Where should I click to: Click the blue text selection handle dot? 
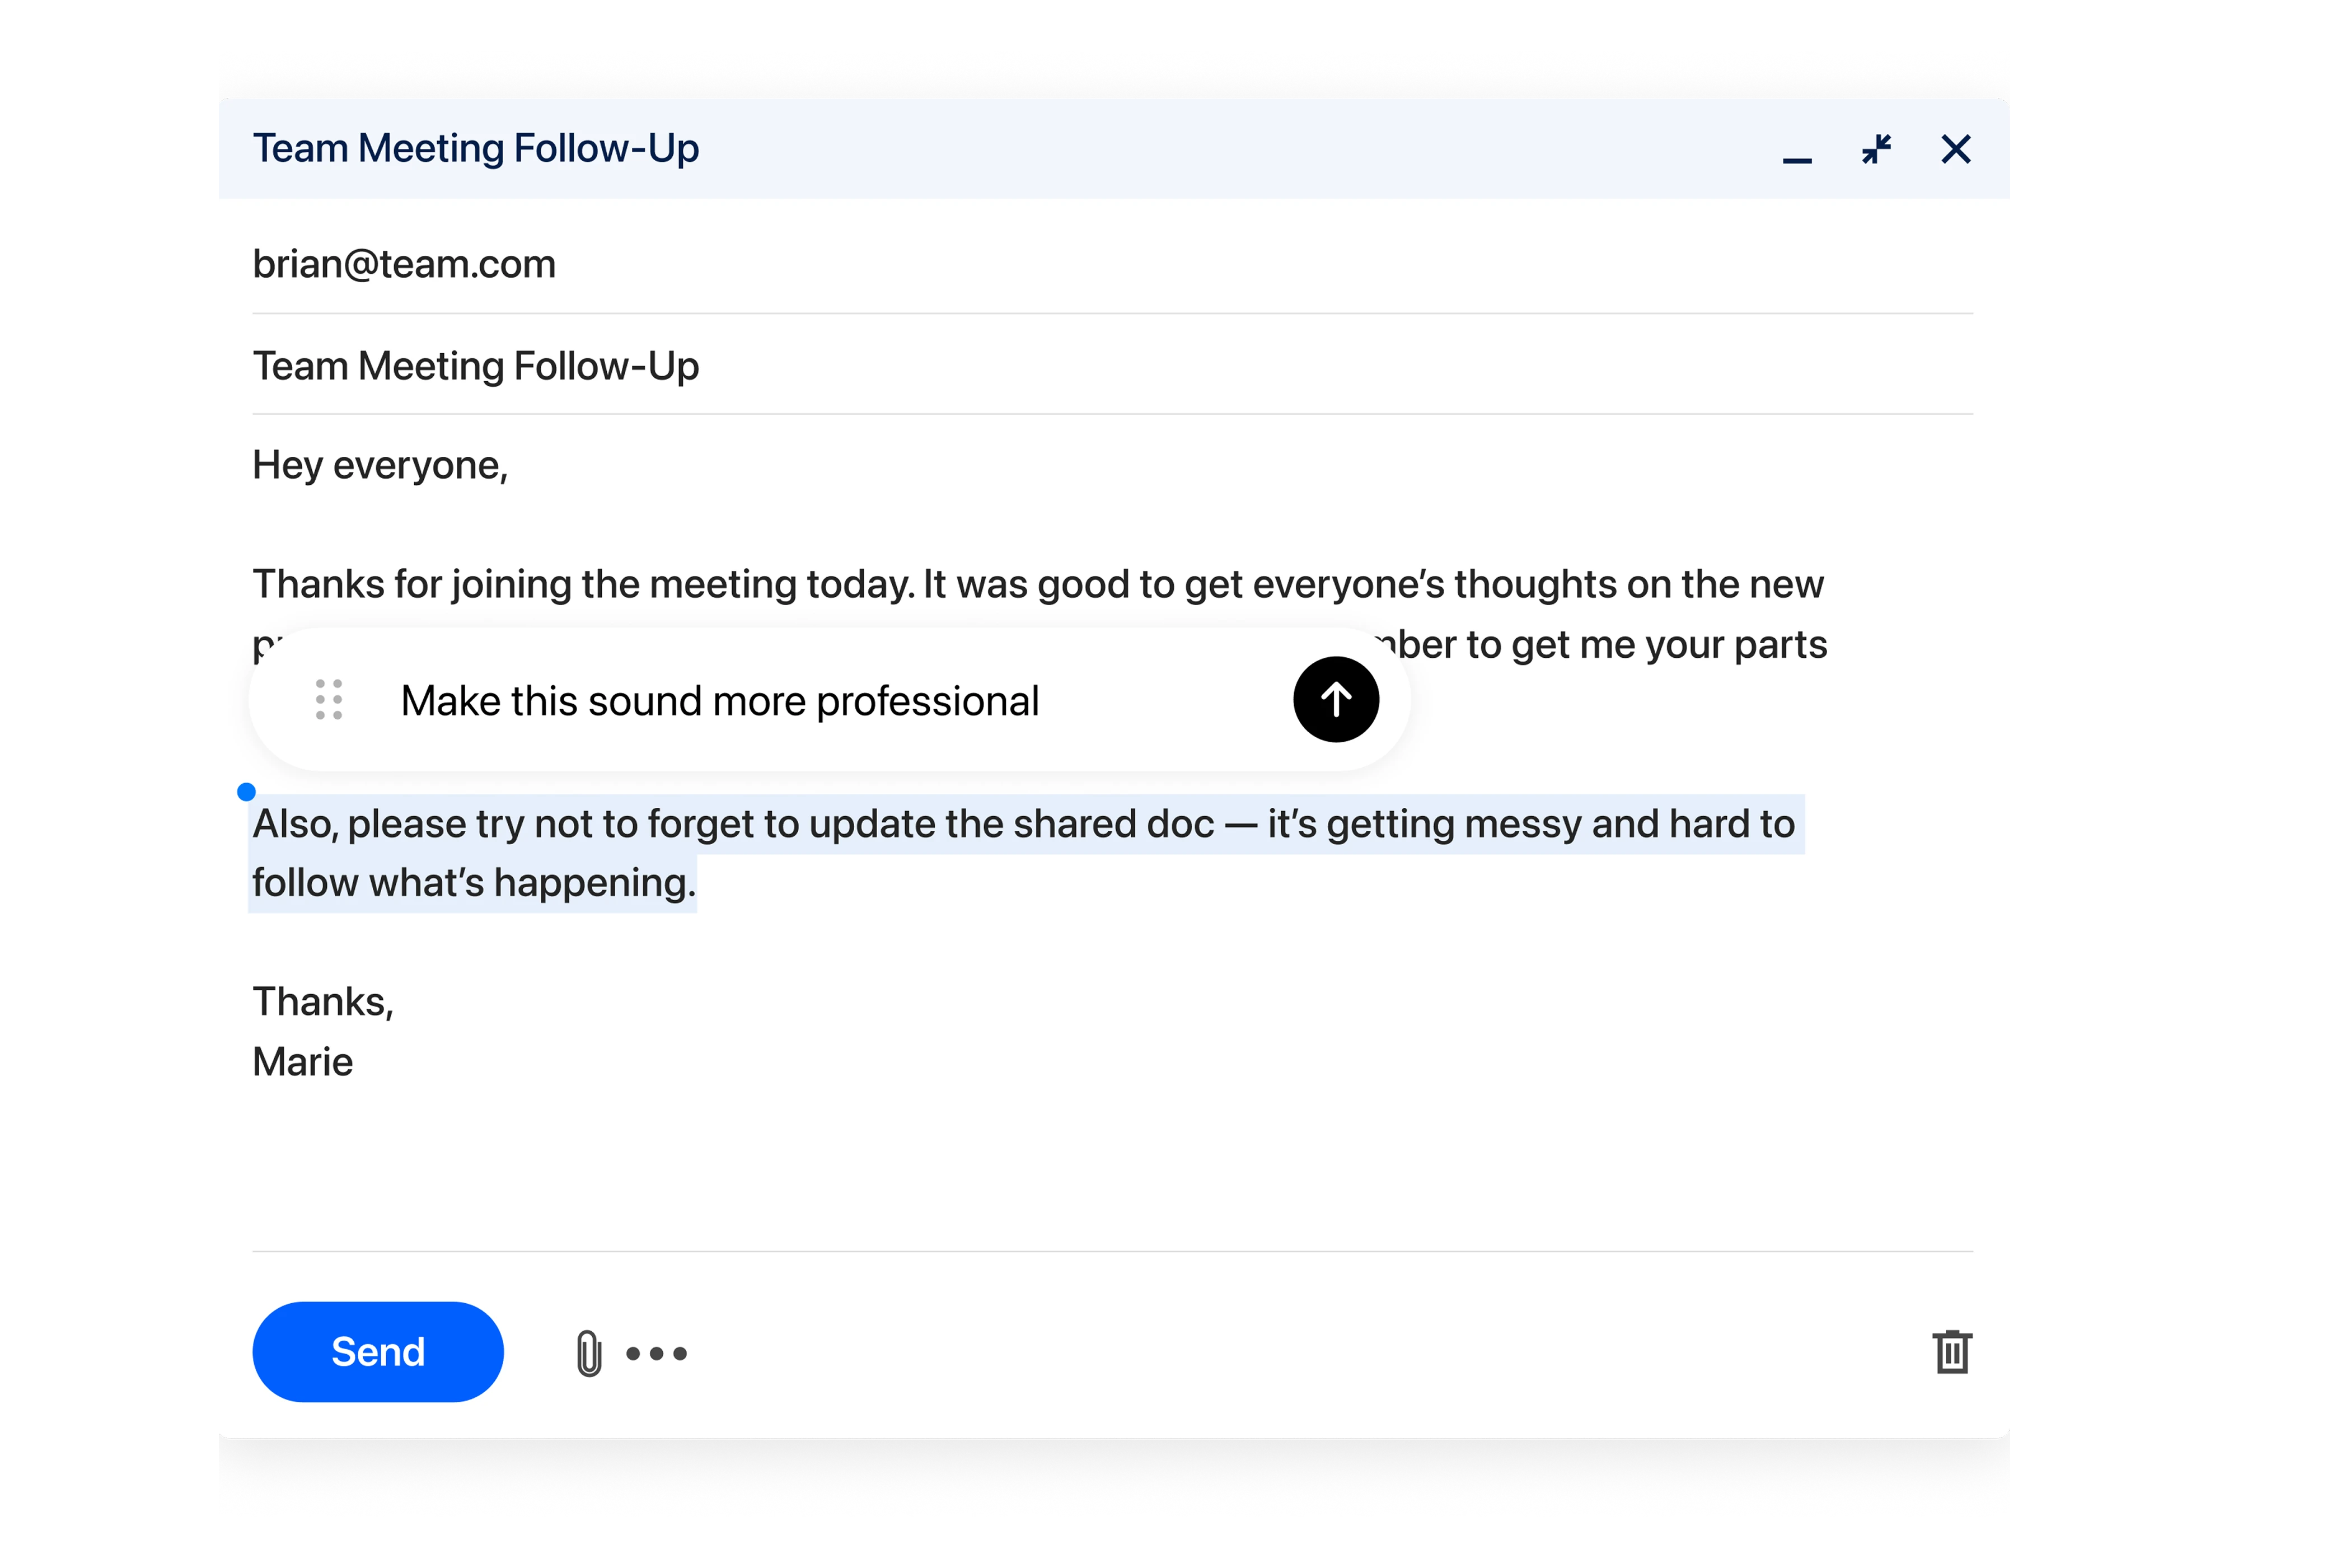(x=246, y=792)
